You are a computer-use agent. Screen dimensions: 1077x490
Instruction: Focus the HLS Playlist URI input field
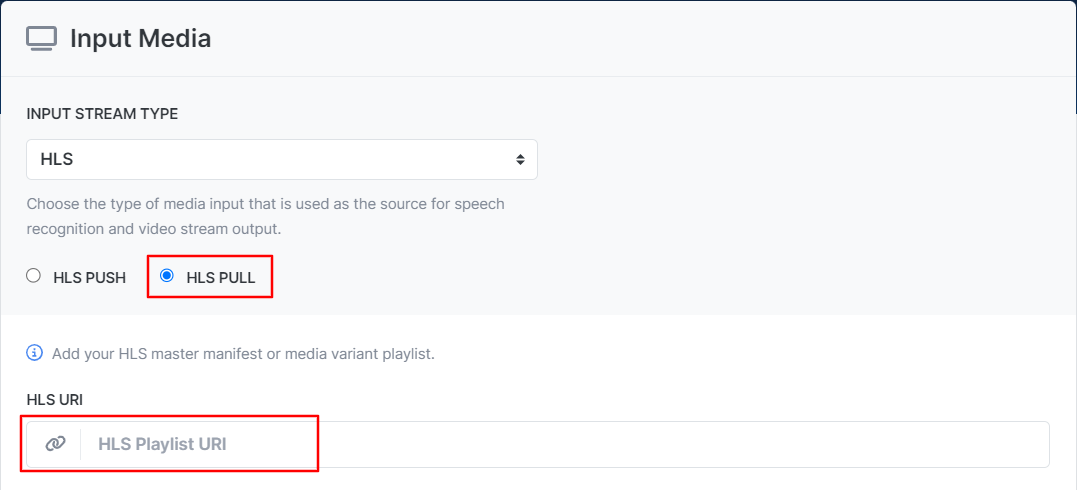[x=565, y=444]
